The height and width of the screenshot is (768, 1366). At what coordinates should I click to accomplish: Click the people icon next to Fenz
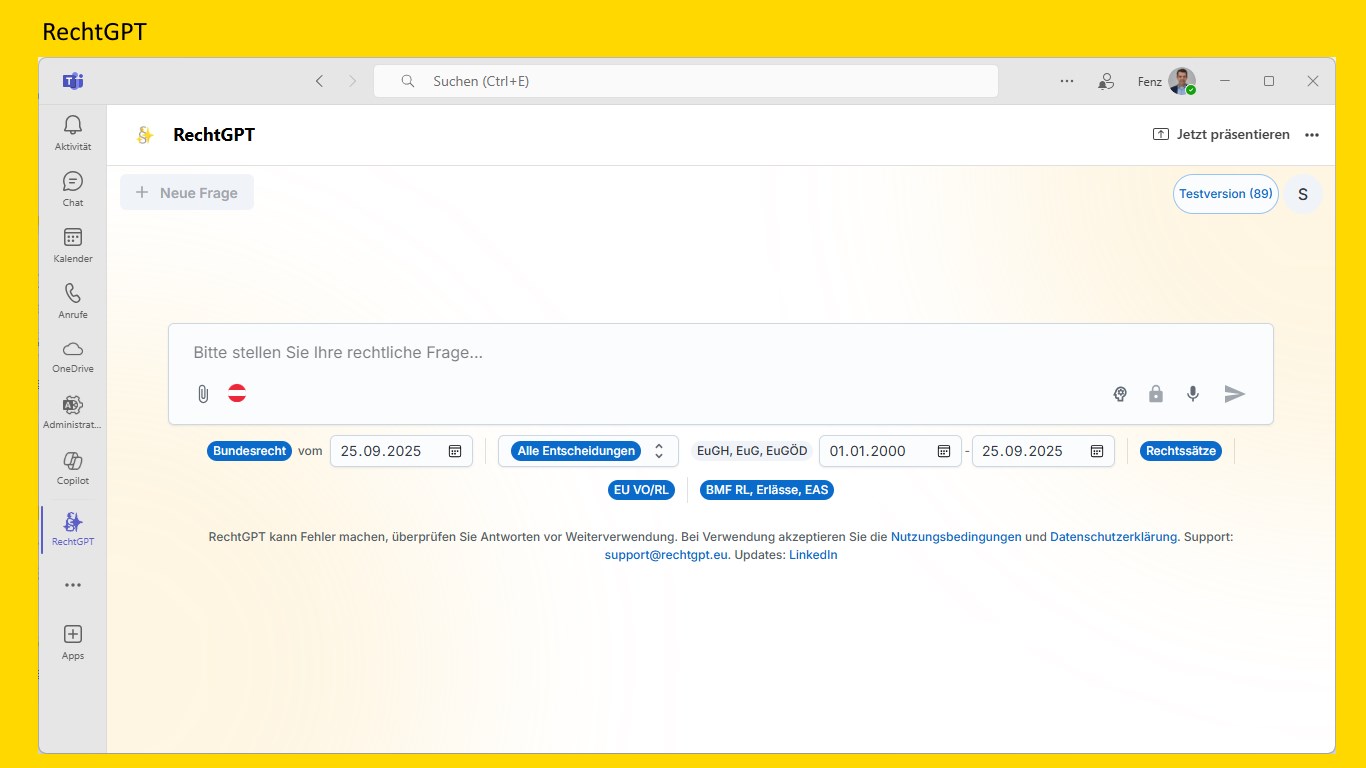tap(1106, 81)
